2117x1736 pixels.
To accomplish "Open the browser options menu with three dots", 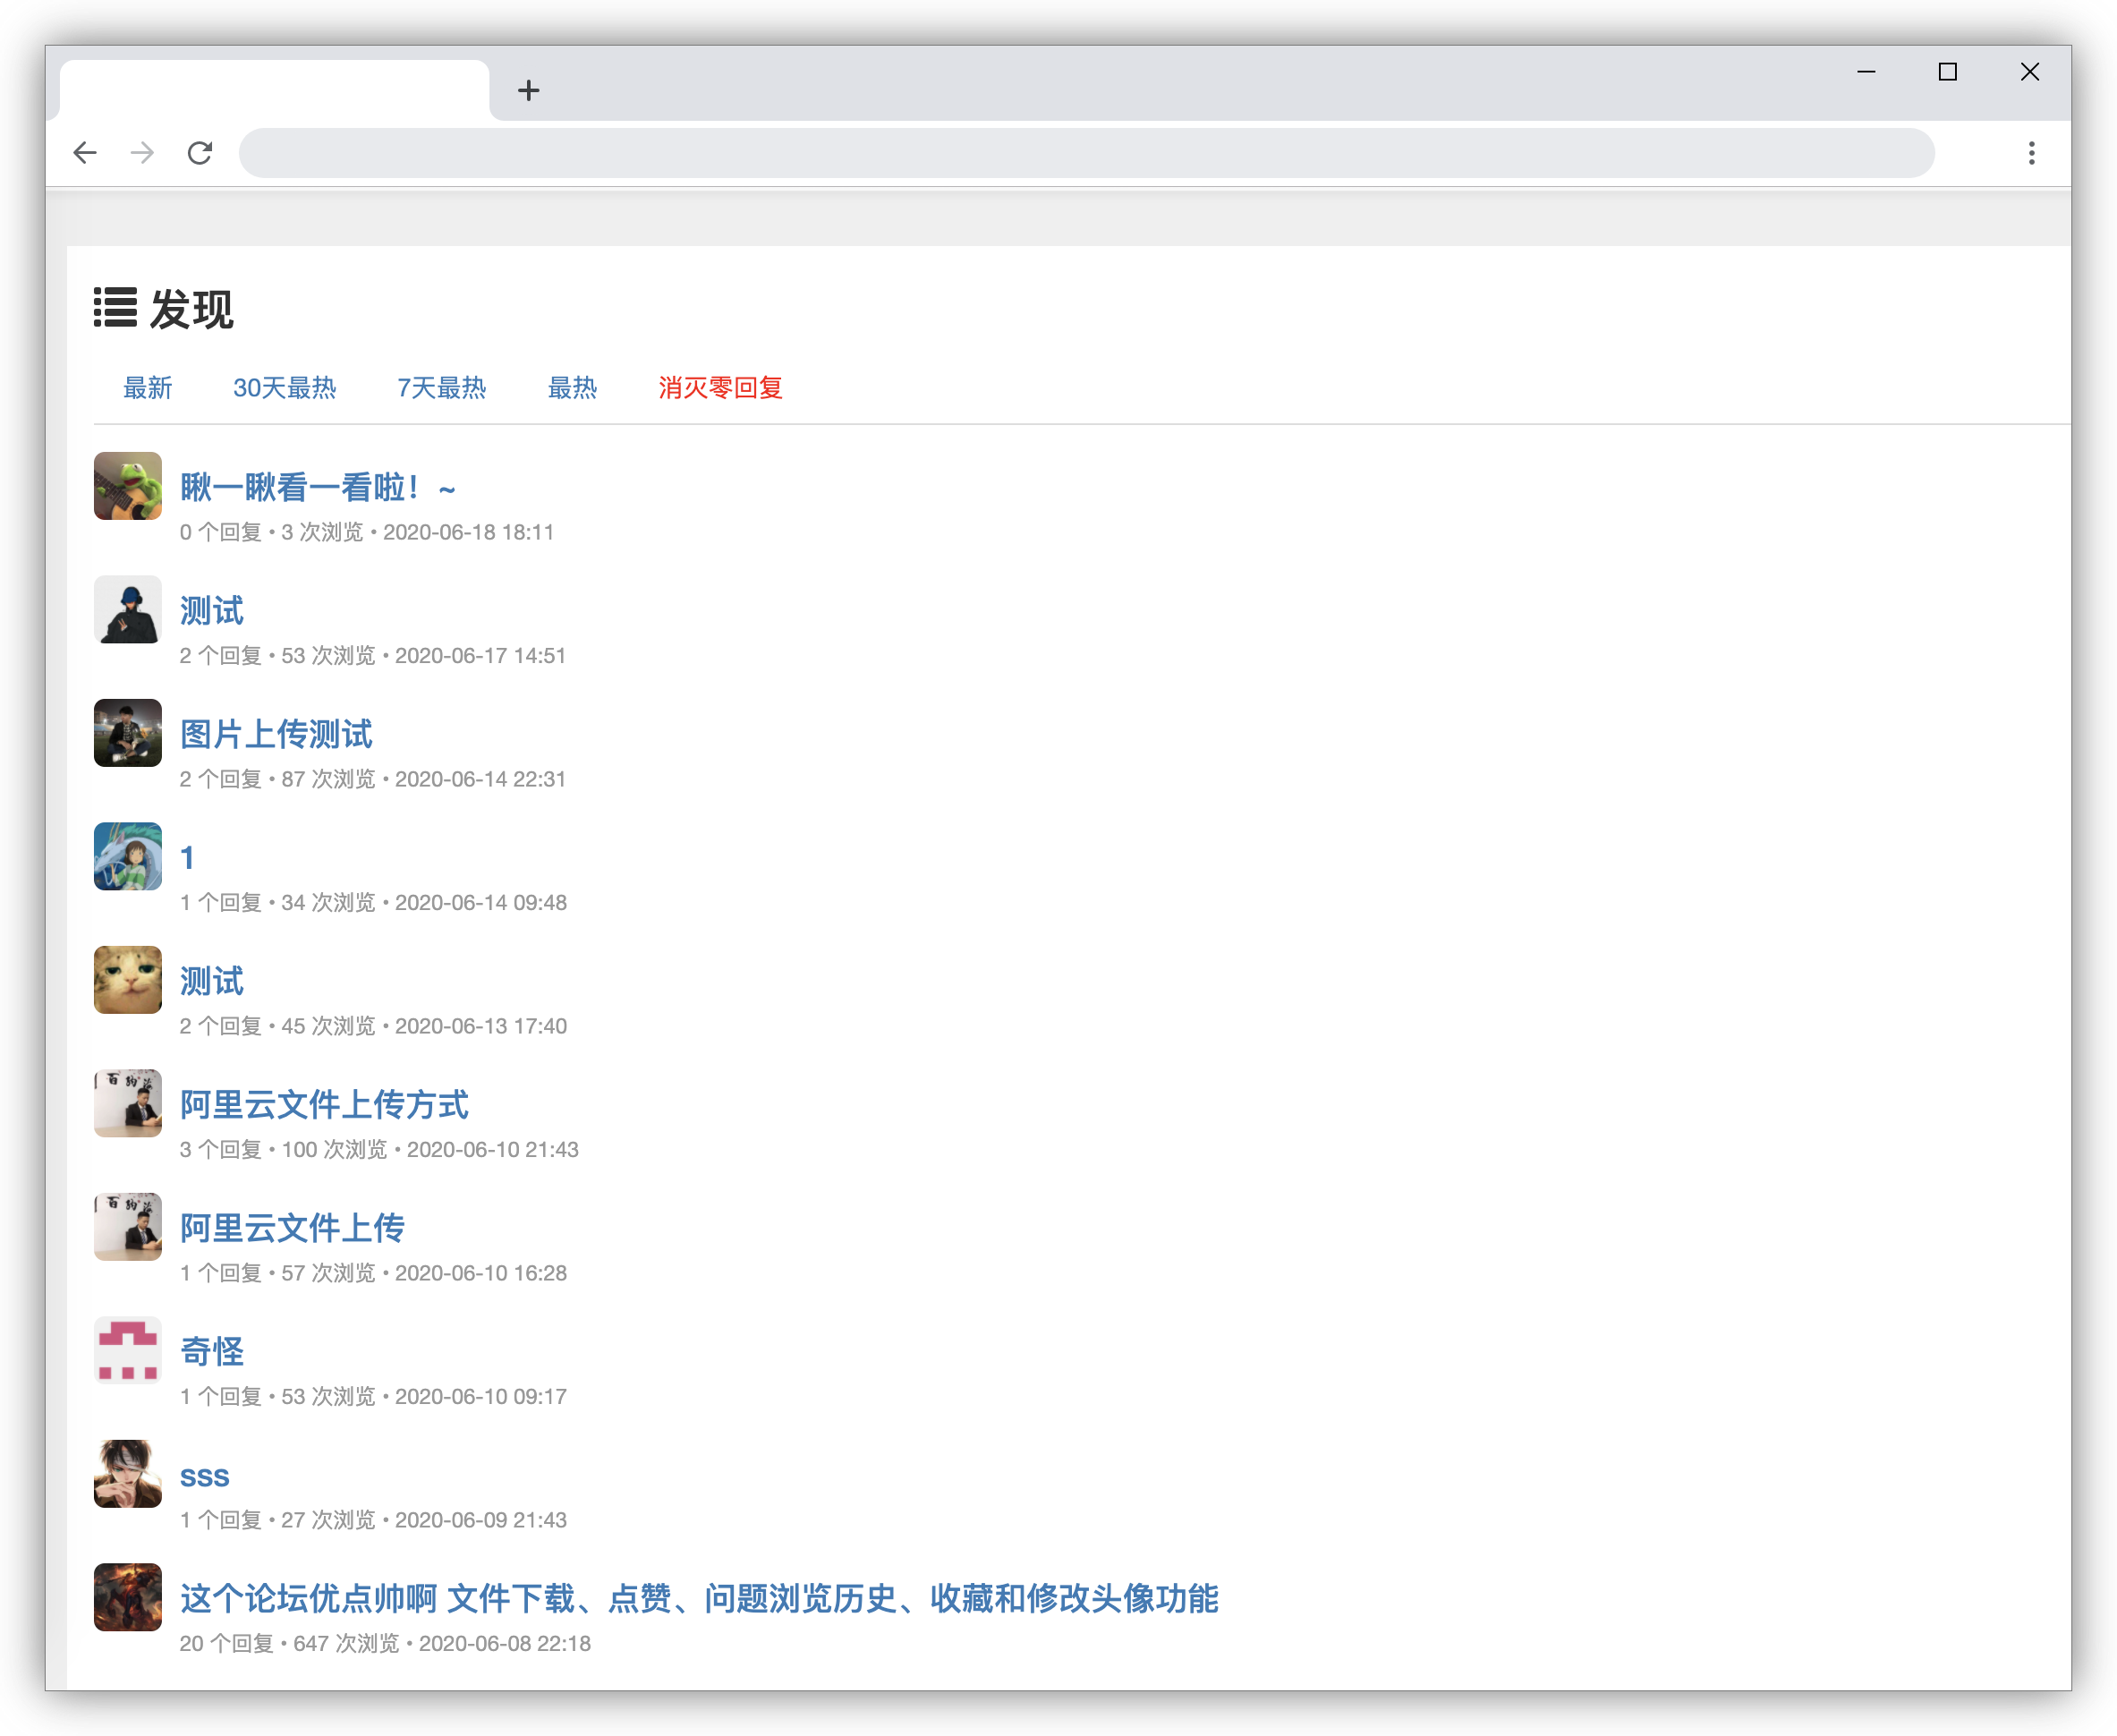I will click(x=2032, y=153).
